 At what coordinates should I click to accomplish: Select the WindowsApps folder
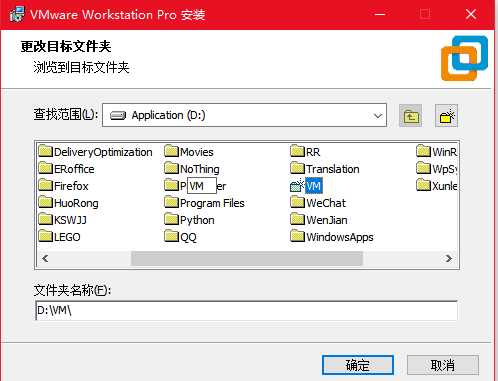point(332,237)
